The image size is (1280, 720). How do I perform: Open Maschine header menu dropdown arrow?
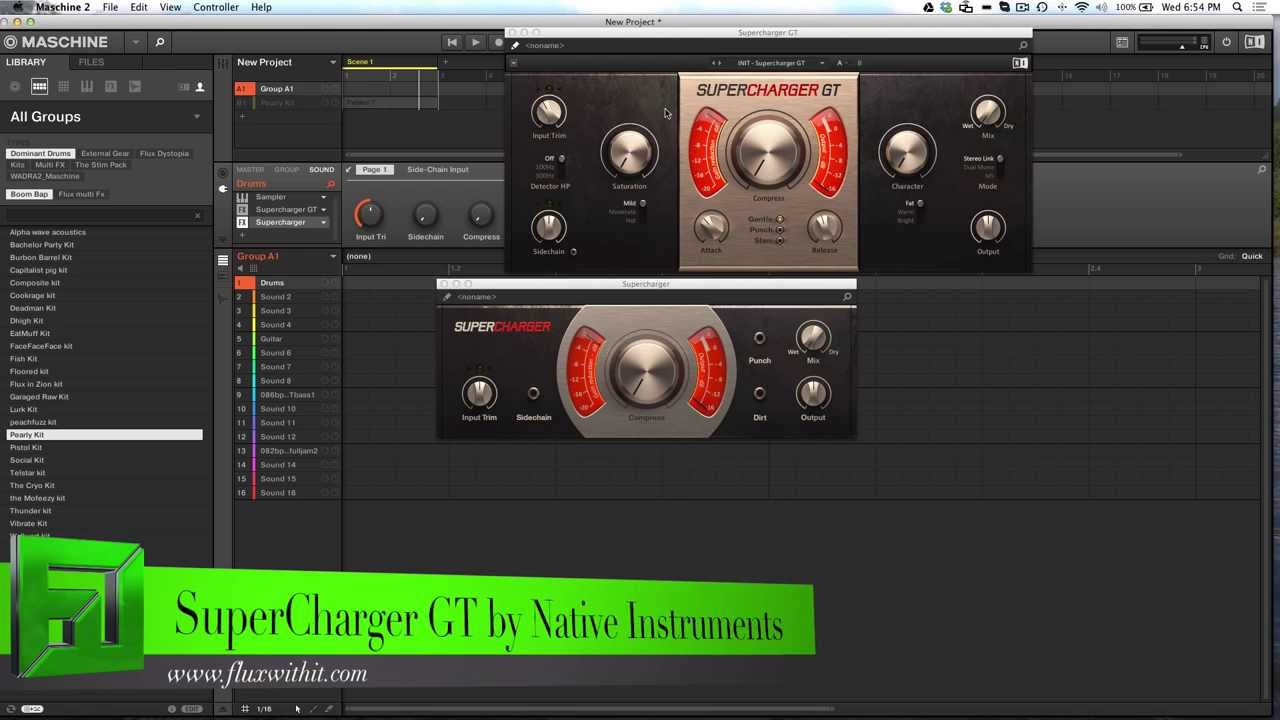click(135, 42)
